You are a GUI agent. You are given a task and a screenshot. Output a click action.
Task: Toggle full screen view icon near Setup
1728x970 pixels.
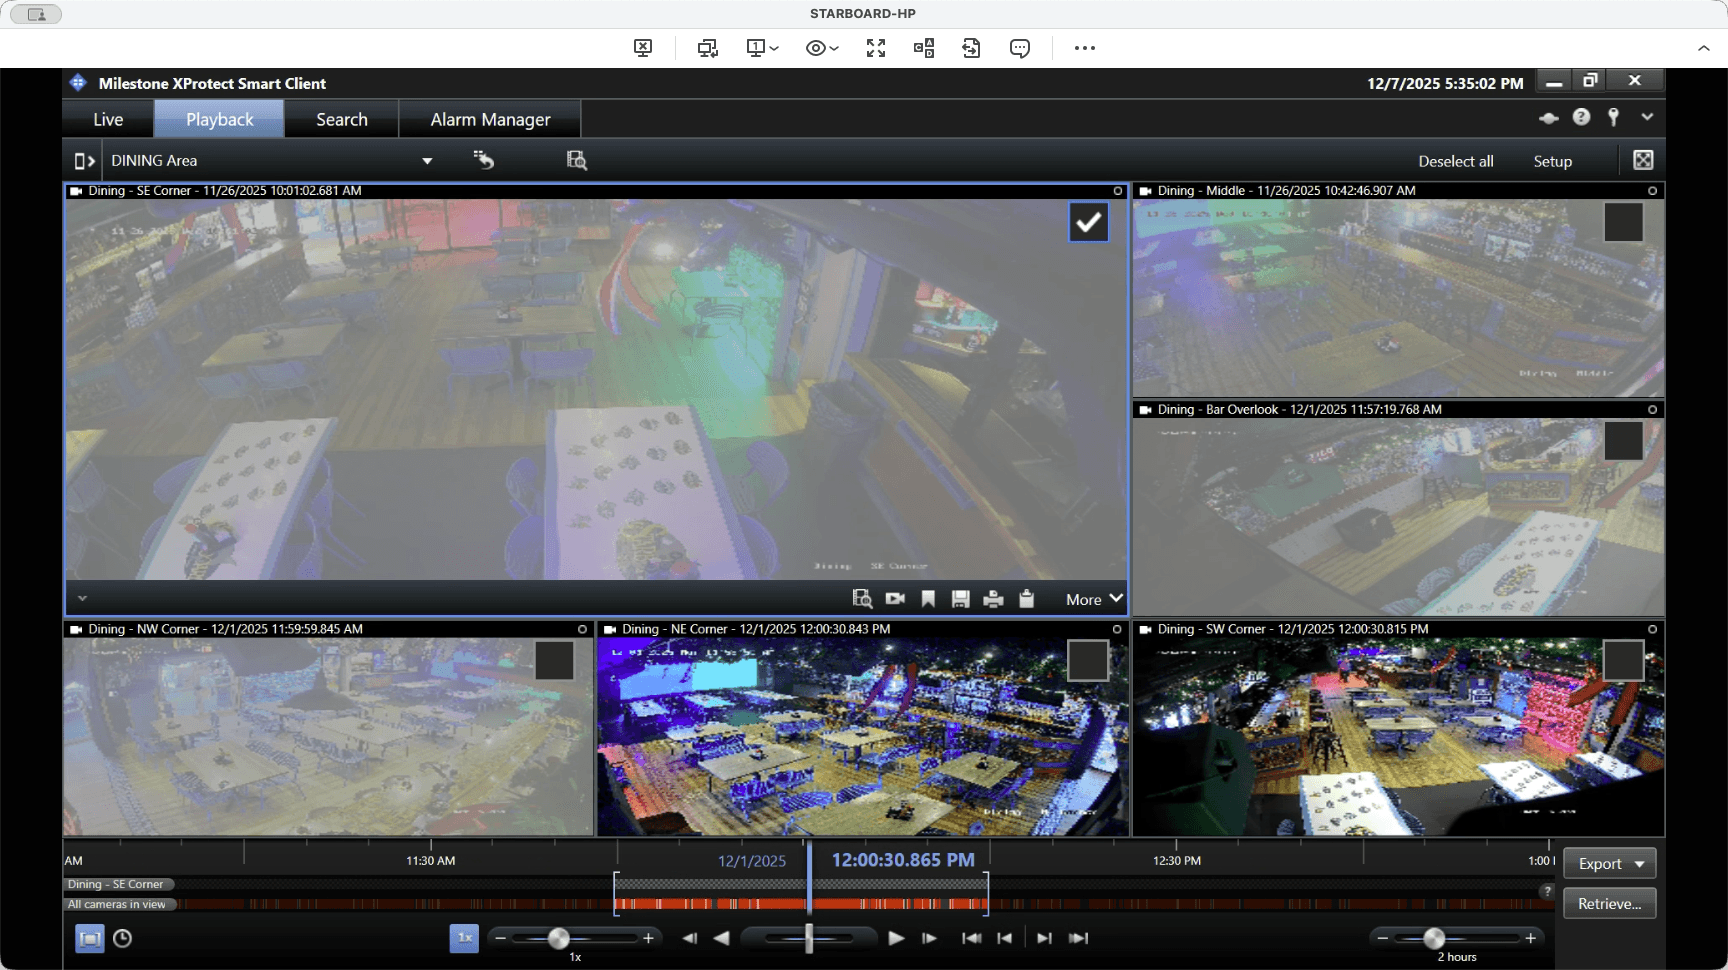(x=1643, y=160)
